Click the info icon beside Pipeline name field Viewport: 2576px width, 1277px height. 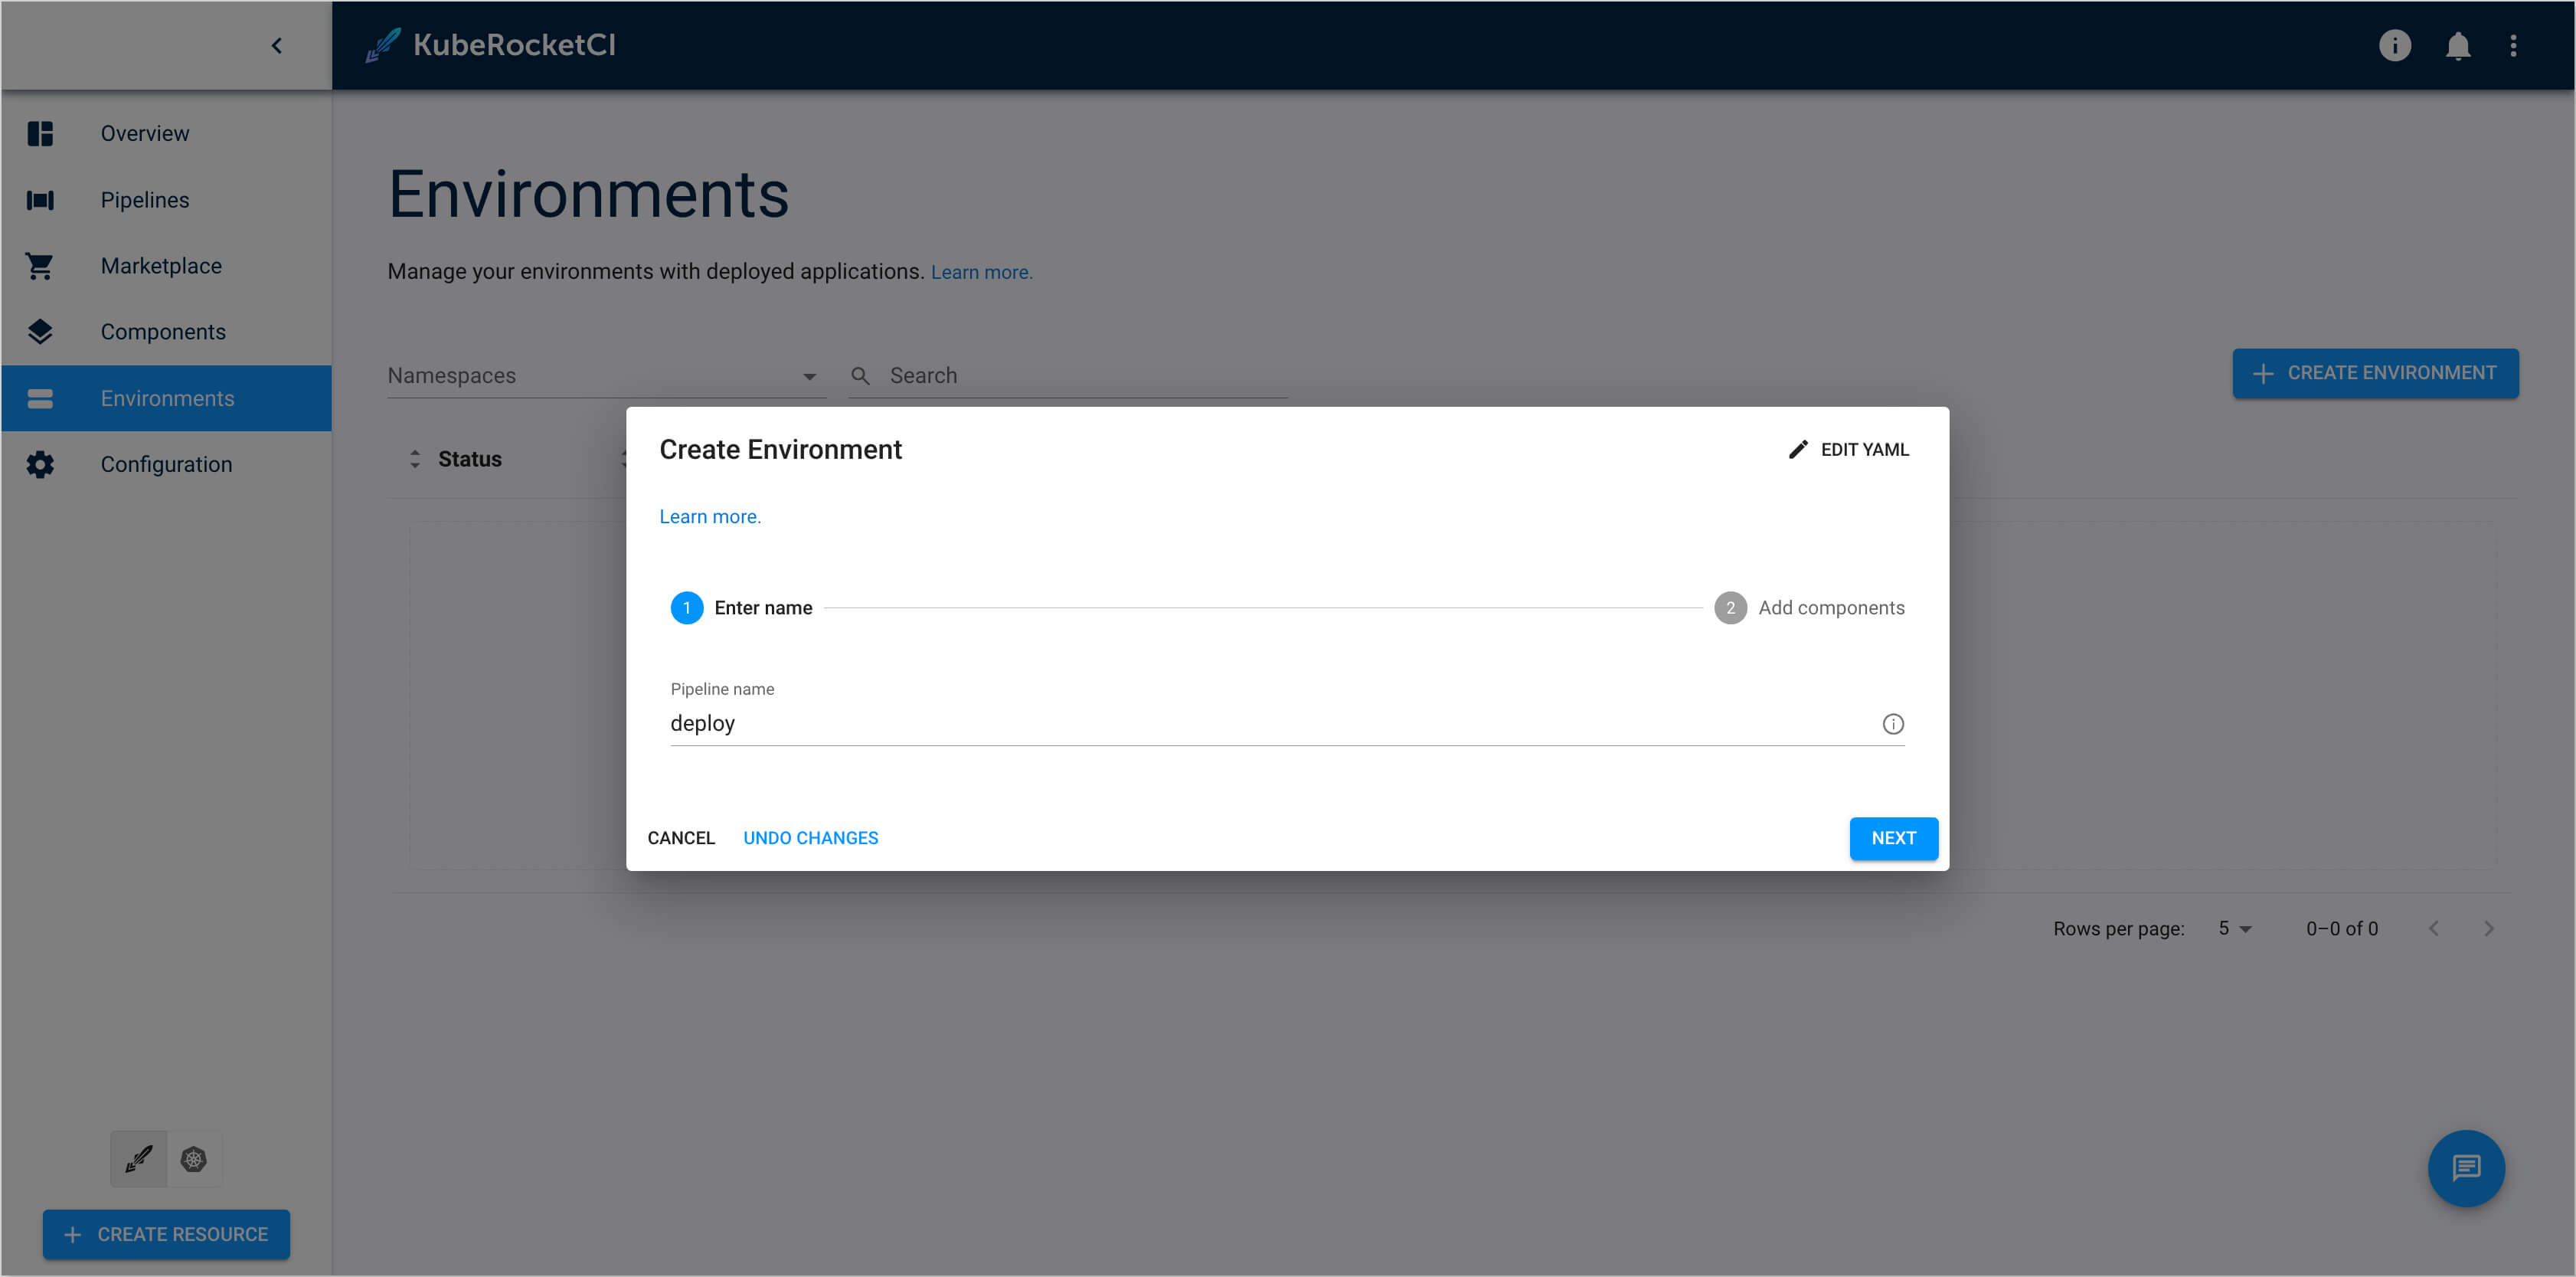click(1892, 723)
